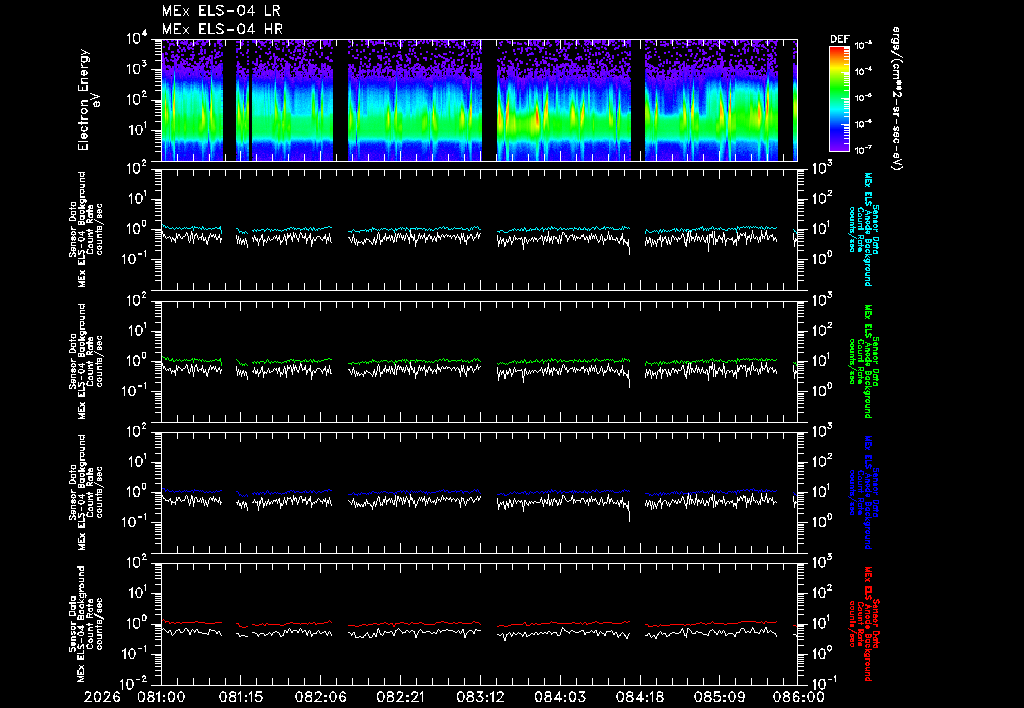Screen dimensions: 1024x708
Task: Click the blue Sensor Data right-axis label
Action: [863, 492]
